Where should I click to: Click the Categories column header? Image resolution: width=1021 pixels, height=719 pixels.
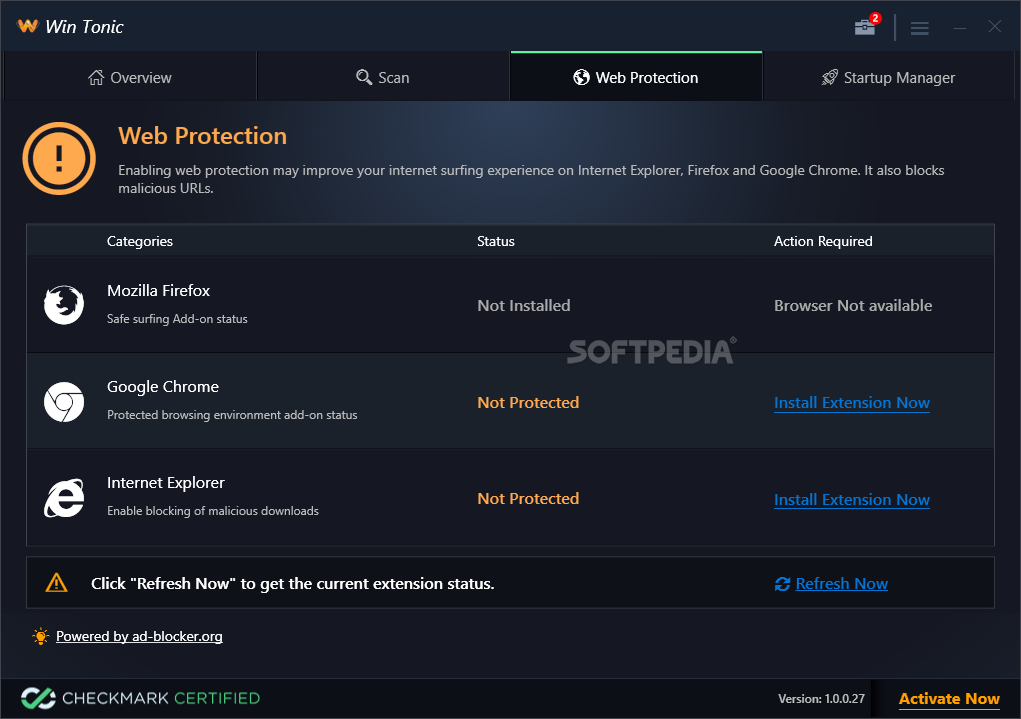(x=140, y=242)
